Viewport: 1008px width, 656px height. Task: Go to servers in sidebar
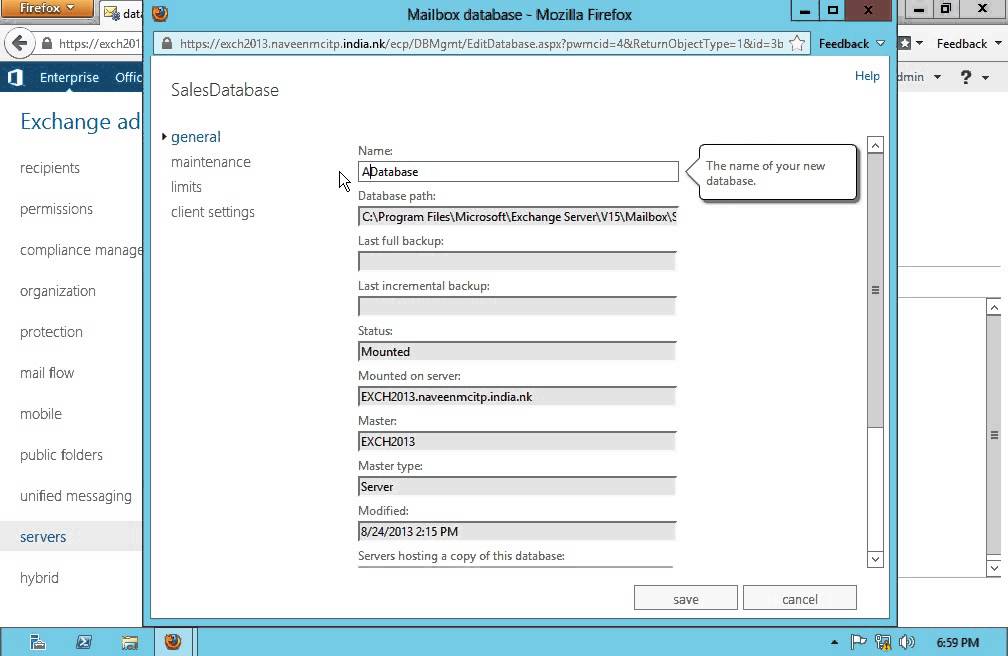pyautogui.click(x=43, y=537)
